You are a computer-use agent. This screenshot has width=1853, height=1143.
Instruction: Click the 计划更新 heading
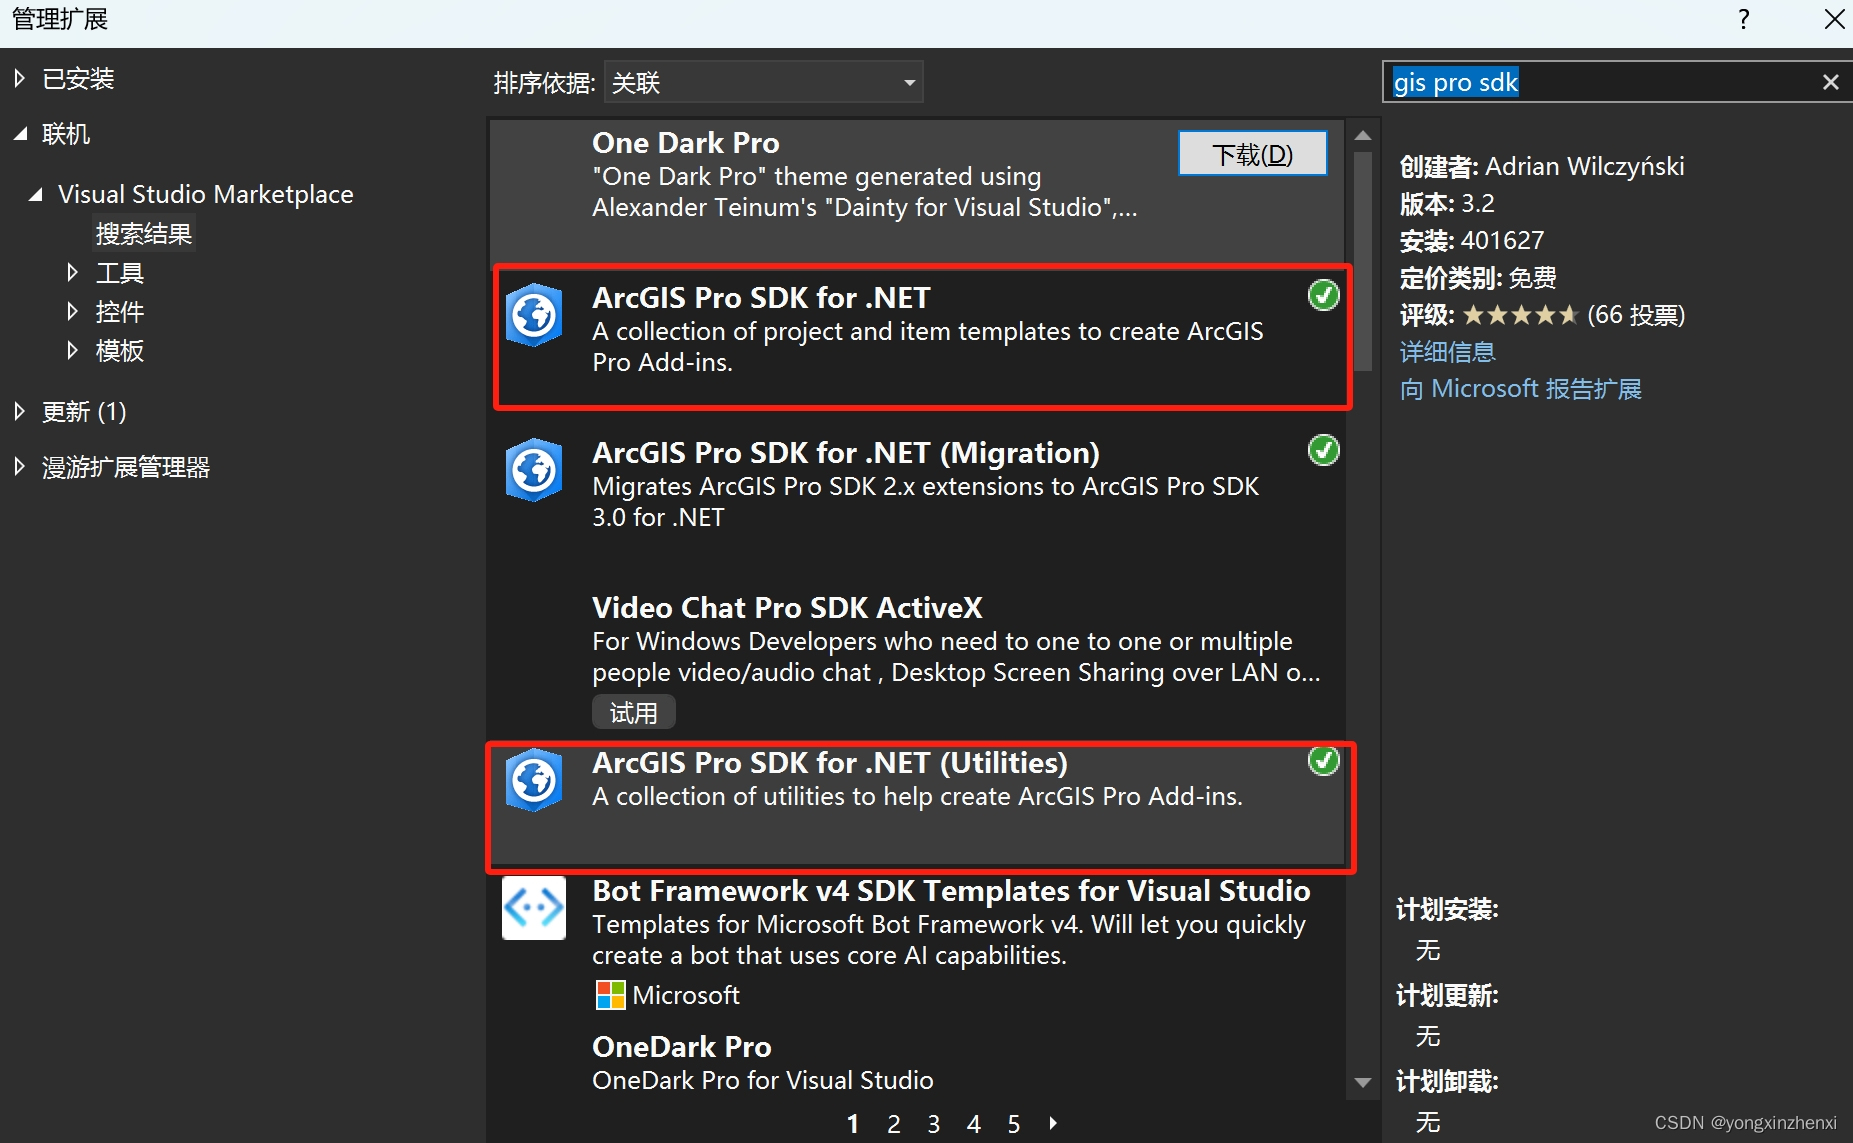point(1447,995)
